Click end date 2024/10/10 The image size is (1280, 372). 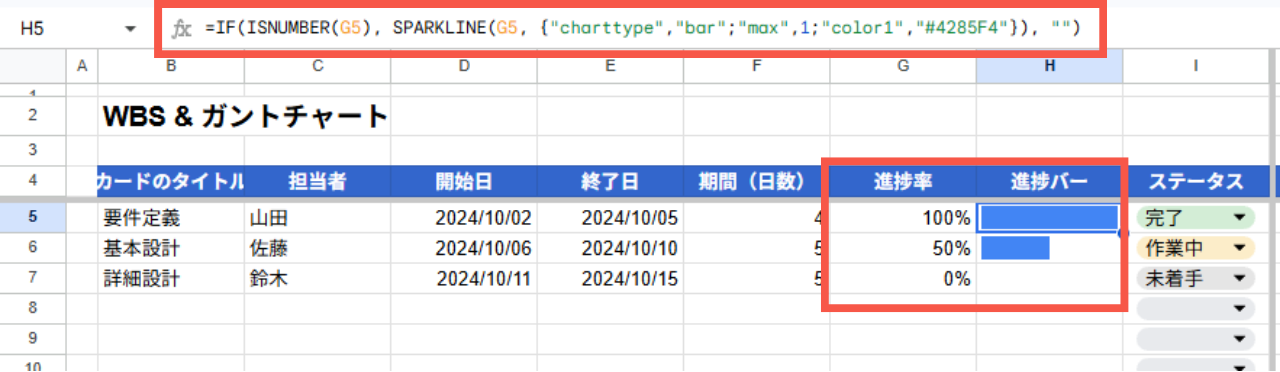click(610, 248)
